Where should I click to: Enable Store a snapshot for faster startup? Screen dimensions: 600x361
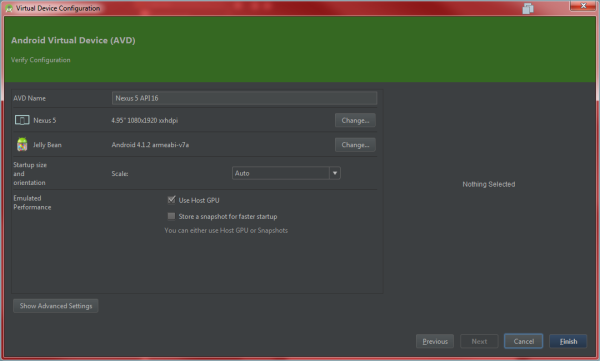tap(171, 216)
